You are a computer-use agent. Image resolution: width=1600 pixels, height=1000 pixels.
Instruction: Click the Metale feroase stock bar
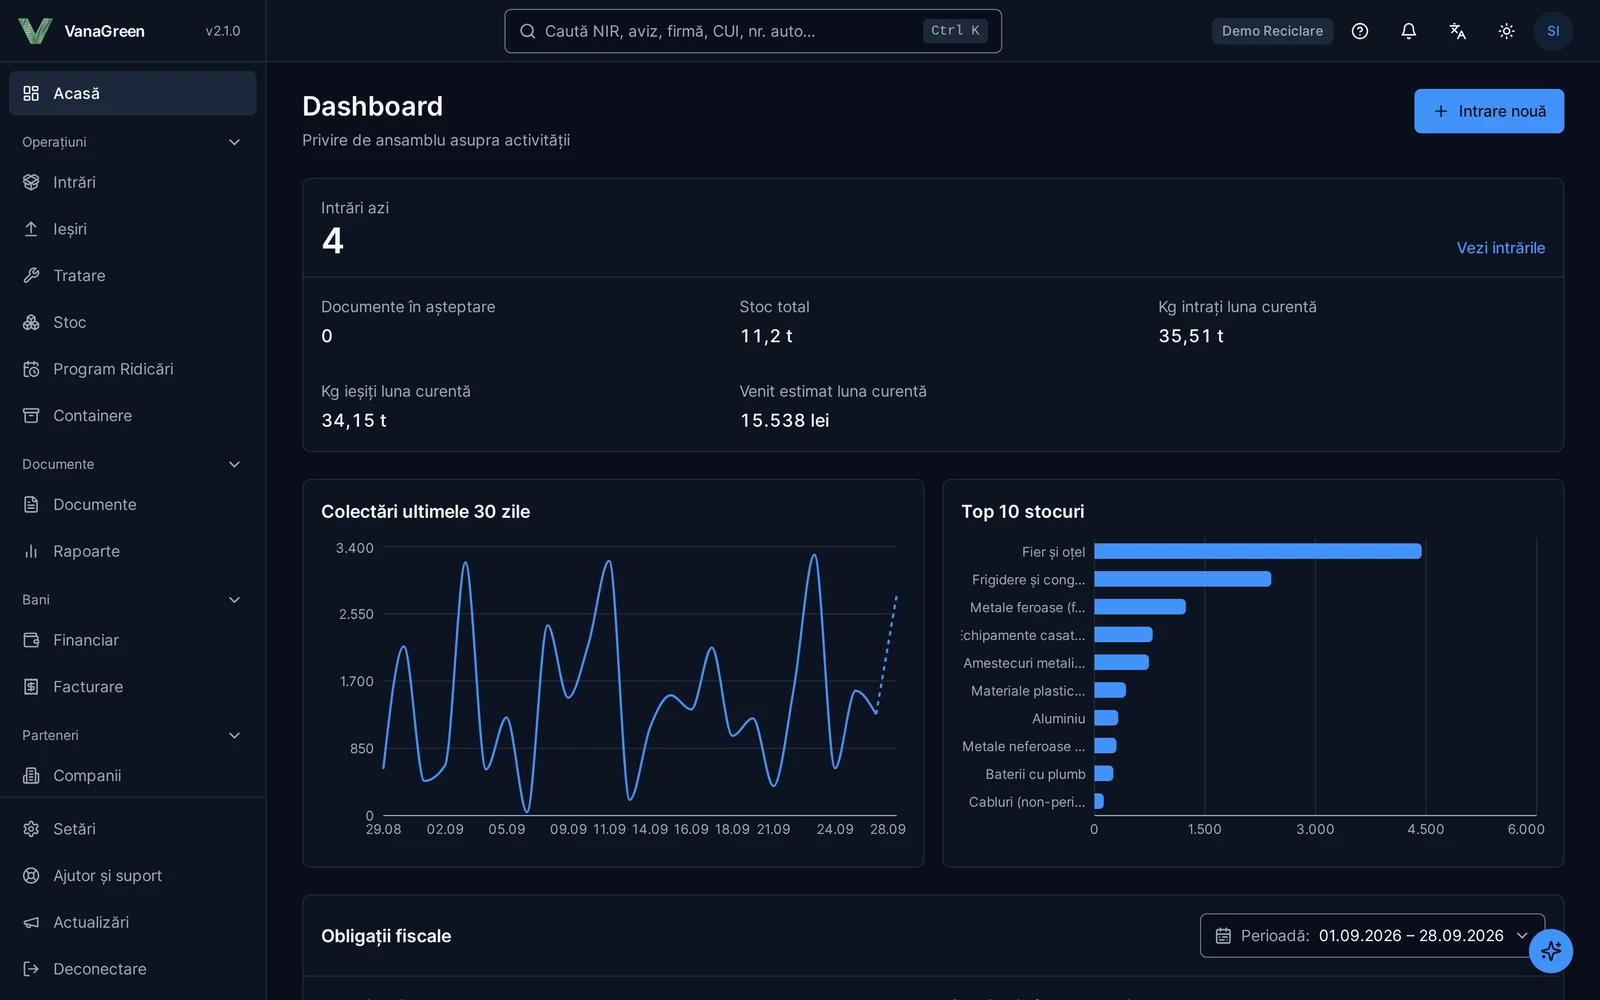point(1139,607)
